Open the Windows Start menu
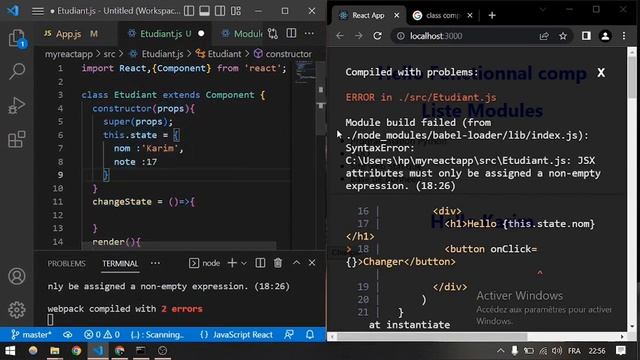Viewport: 640px width, 360px height. (11, 351)
